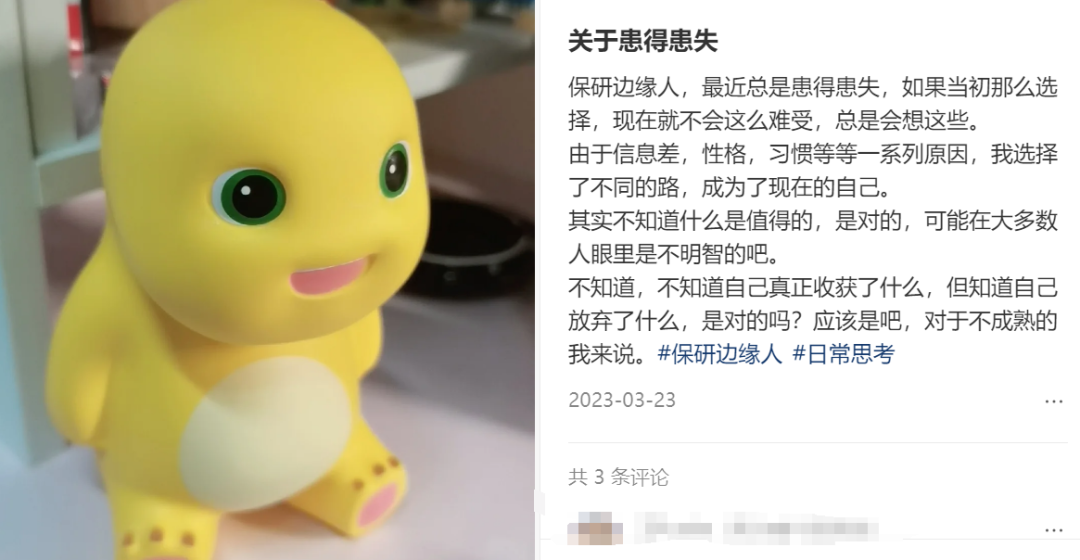Viewport: 1080px width, 560px height.
Task: Click the 共 3 条评论 comment count
Action: [619, 477]
